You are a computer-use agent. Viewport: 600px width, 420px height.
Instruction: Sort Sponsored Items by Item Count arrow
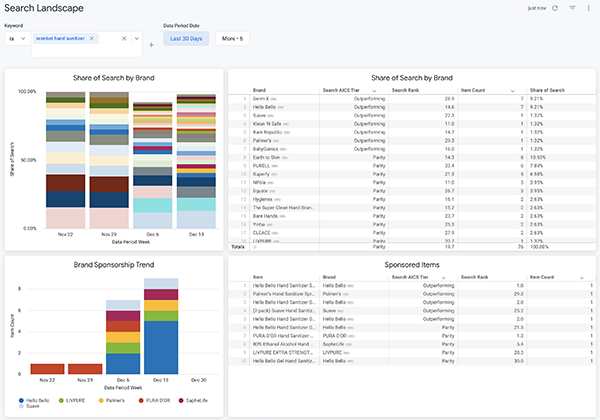click(582, 277)
